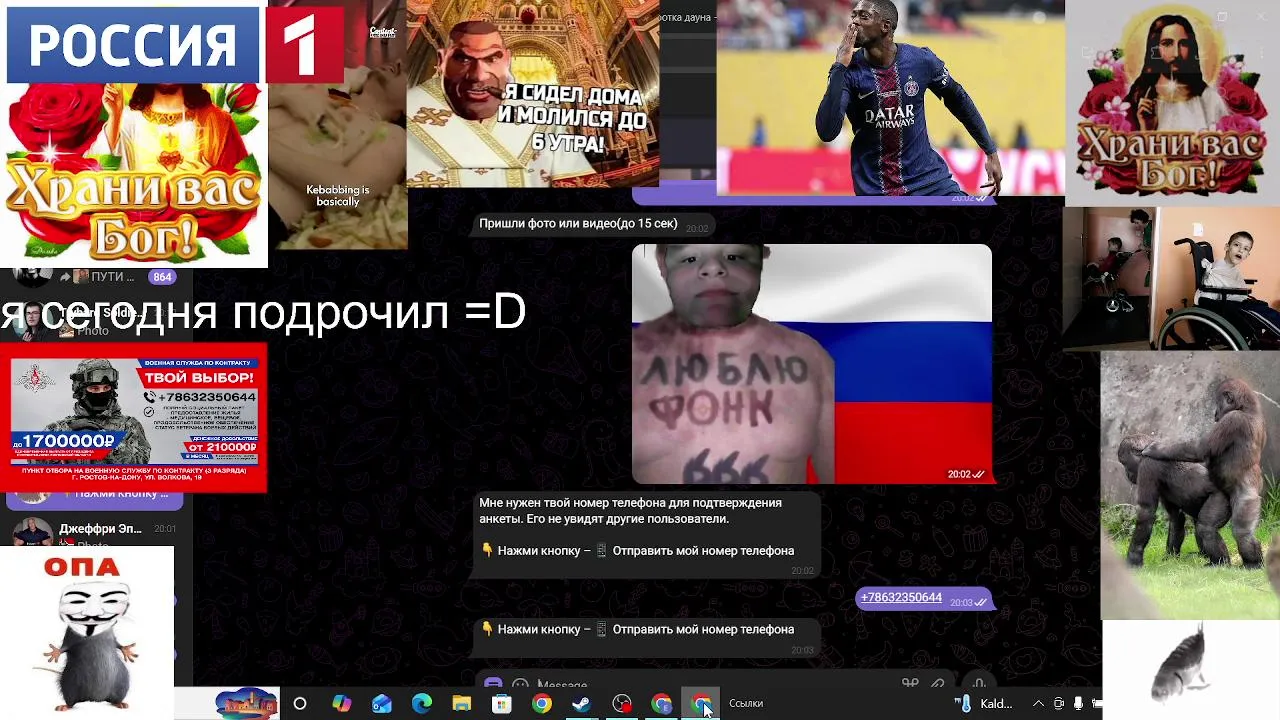Viewport: 1280px width, 720px height.
Task: Click the 'Храни вас Бог!' image in the screen corner
Action: point(1172,103)
